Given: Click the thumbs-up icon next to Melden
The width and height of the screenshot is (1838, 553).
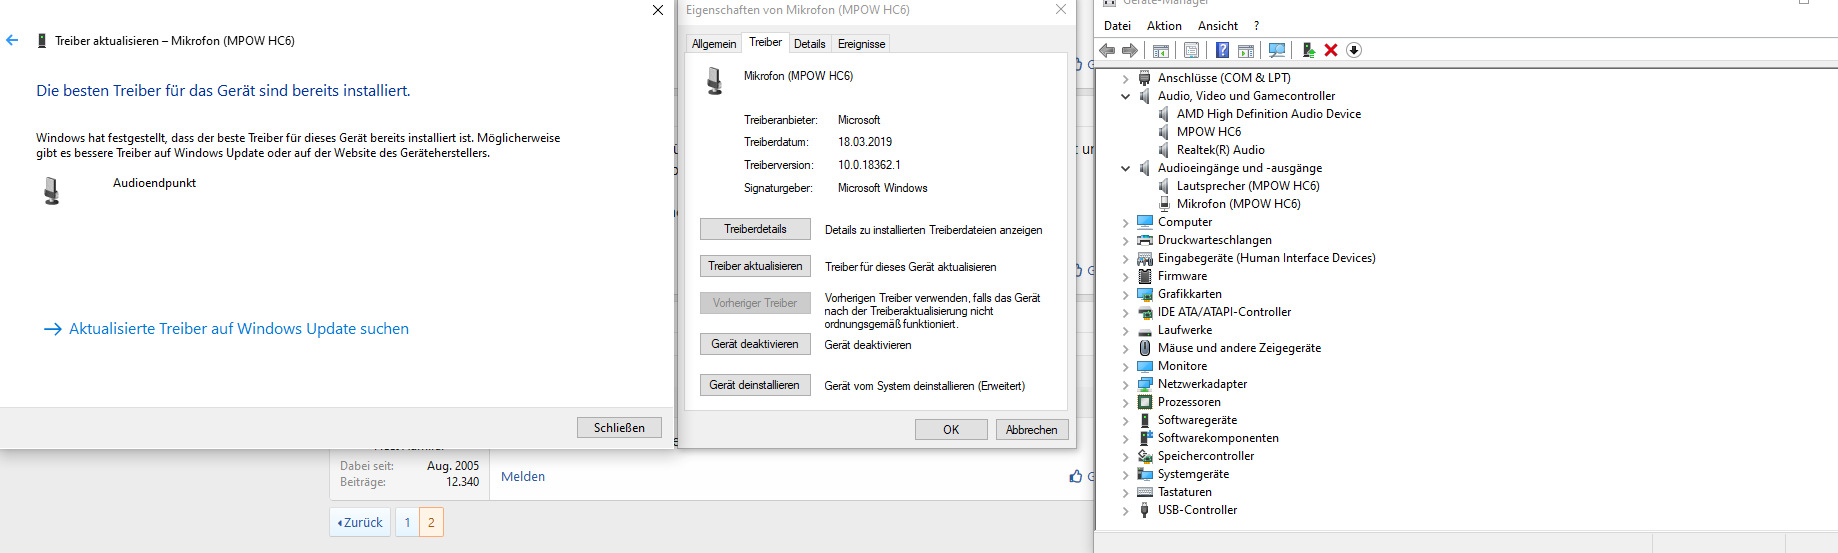Looking at the screenshot, I should (1076, 477).
